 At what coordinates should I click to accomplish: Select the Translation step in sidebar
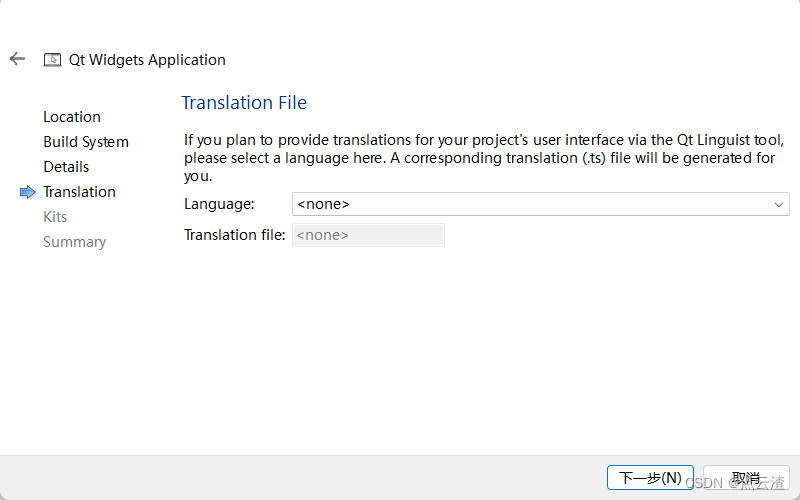[x=79, y=192]
